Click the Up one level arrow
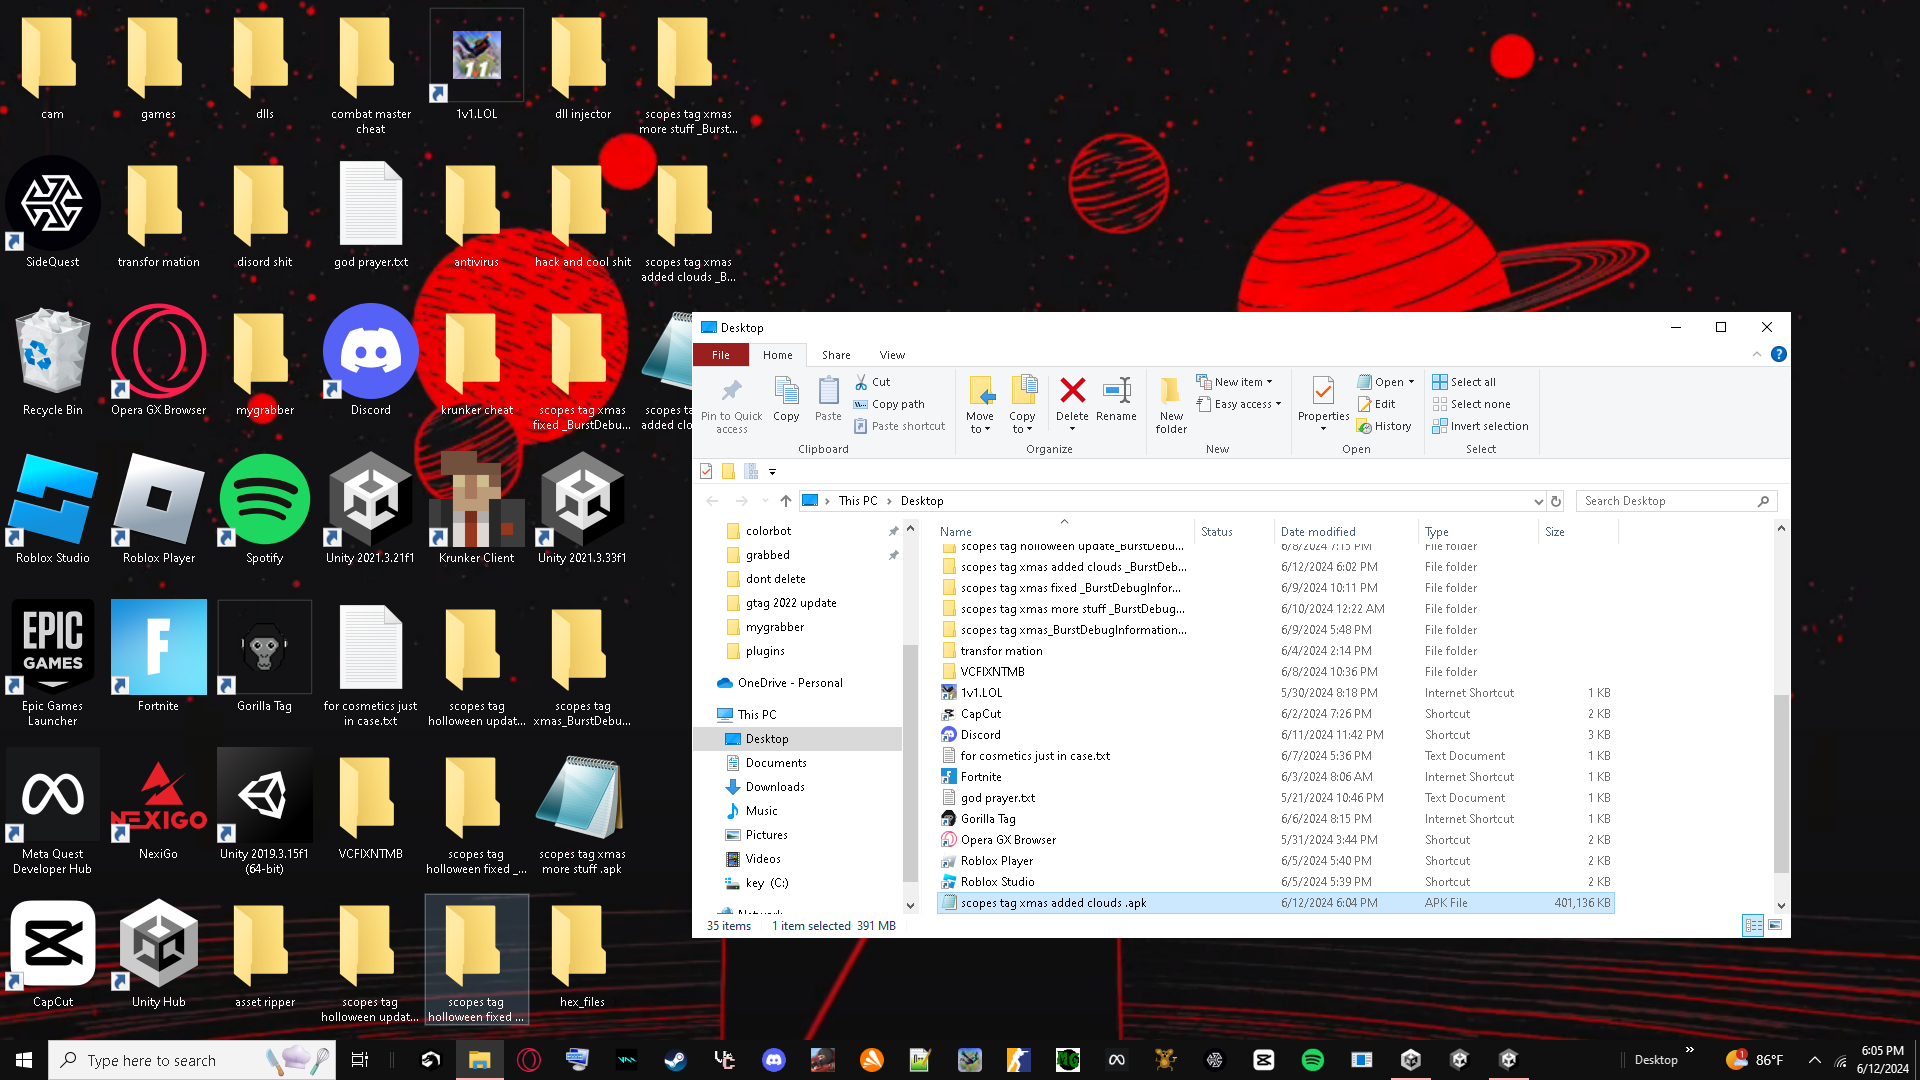Viewport: 1920px width, 1080px height. click(786, 501)
